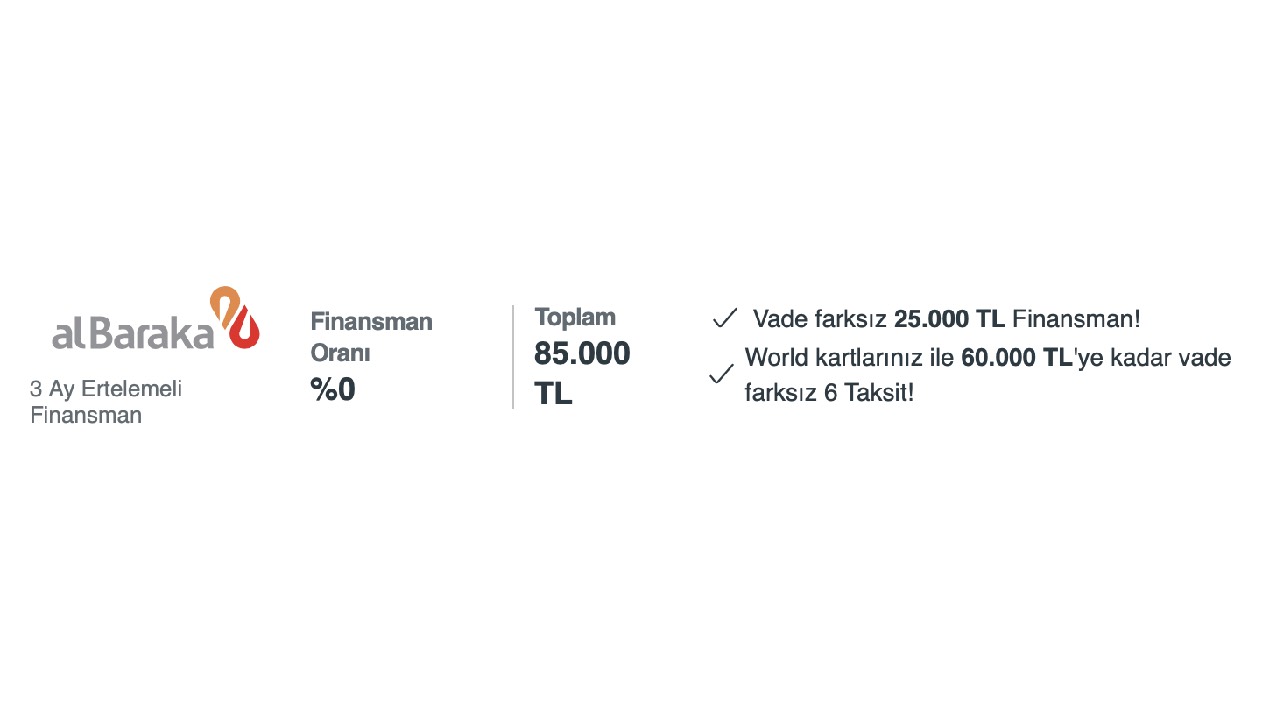
Task: Click the words Vade farksız in first benefit
Action: pyautogui.click(x=820, y=319)
